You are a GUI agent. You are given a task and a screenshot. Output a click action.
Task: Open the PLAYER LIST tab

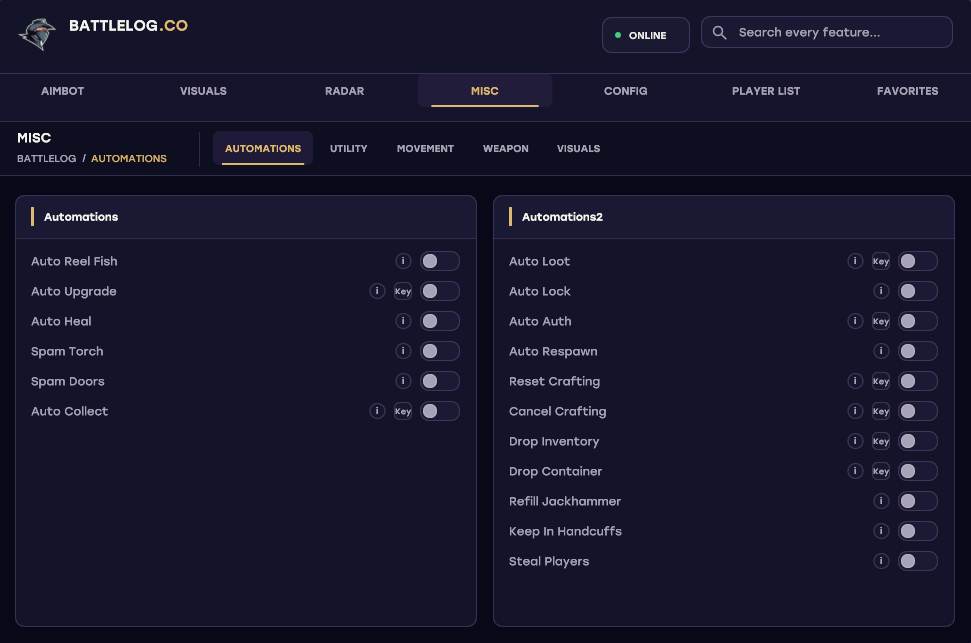tap(766, 91)
